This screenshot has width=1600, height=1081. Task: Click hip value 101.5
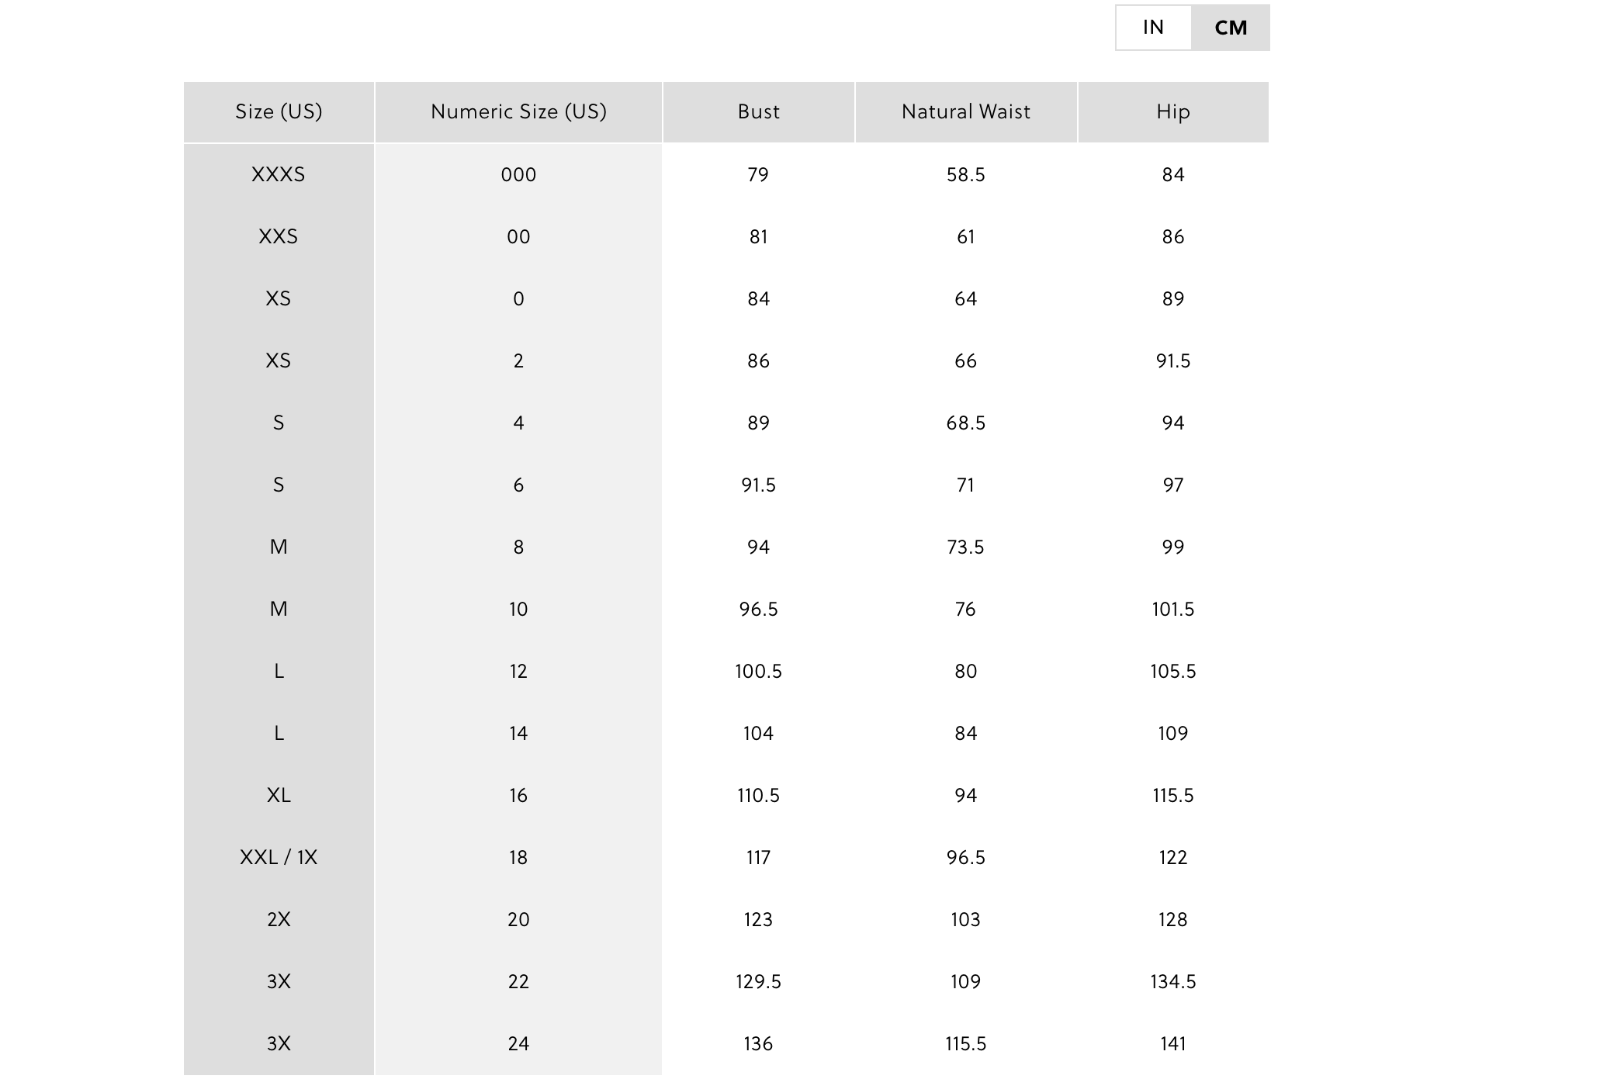pyautogui.click(x=1173, y=609)
